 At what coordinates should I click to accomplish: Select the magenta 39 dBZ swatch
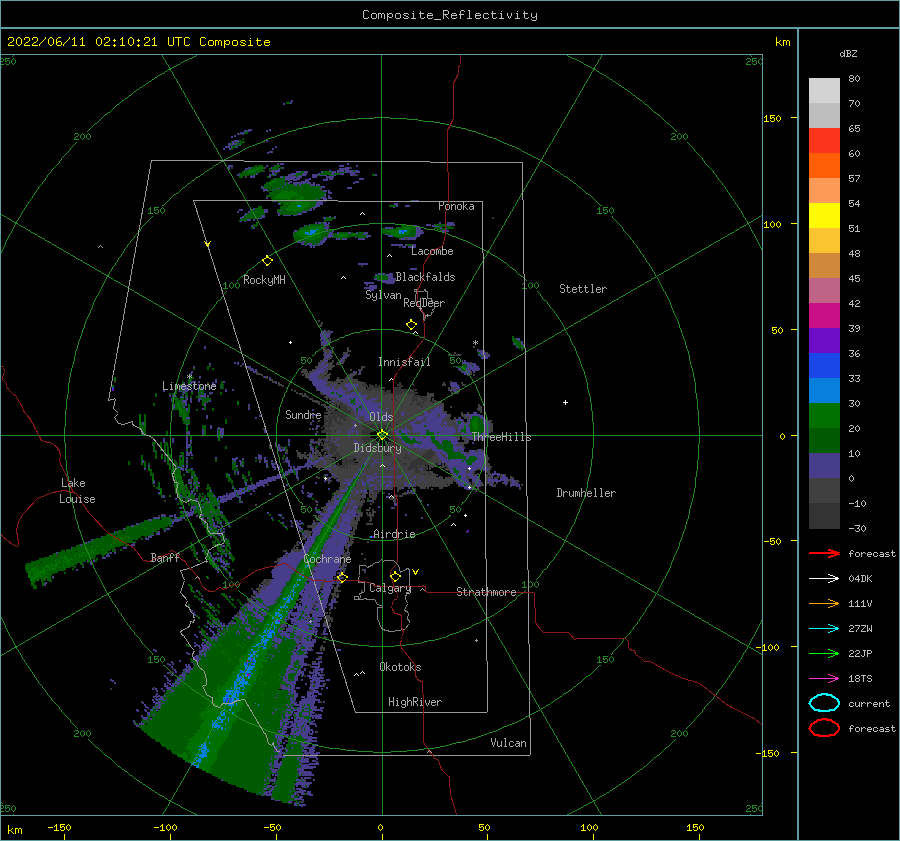tap(824, 316)
